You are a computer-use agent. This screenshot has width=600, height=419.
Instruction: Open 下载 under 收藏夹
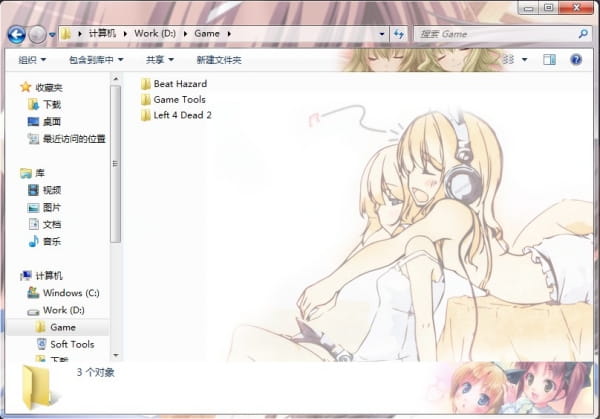52,104
